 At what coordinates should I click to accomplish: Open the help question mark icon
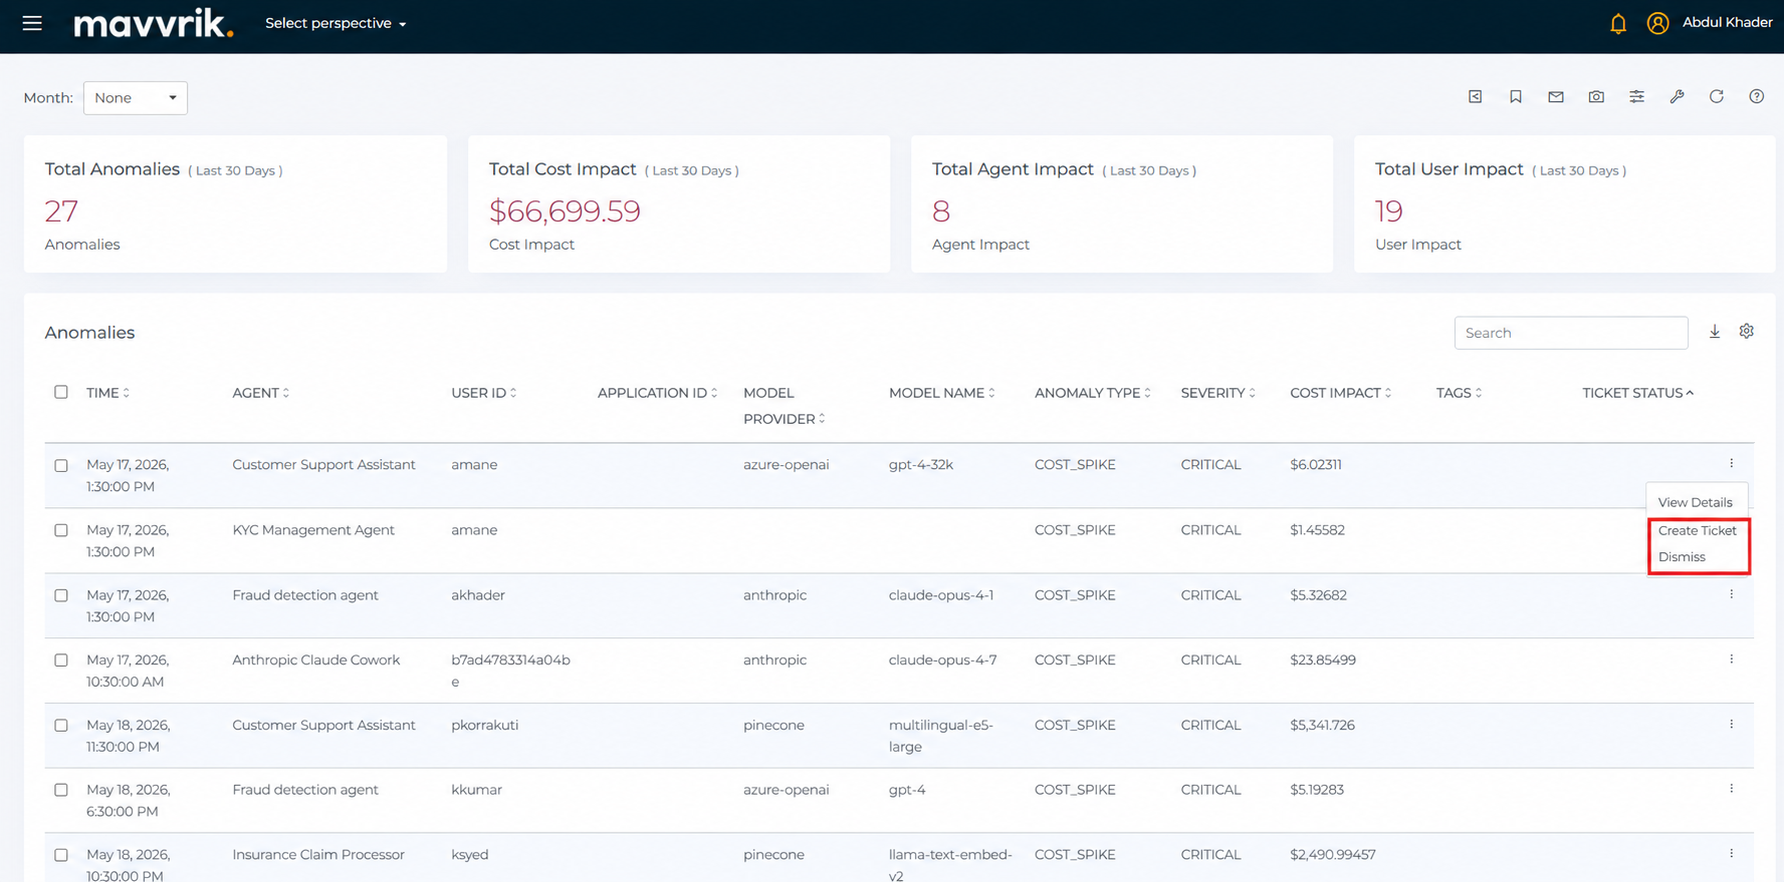click(1757, 97)
